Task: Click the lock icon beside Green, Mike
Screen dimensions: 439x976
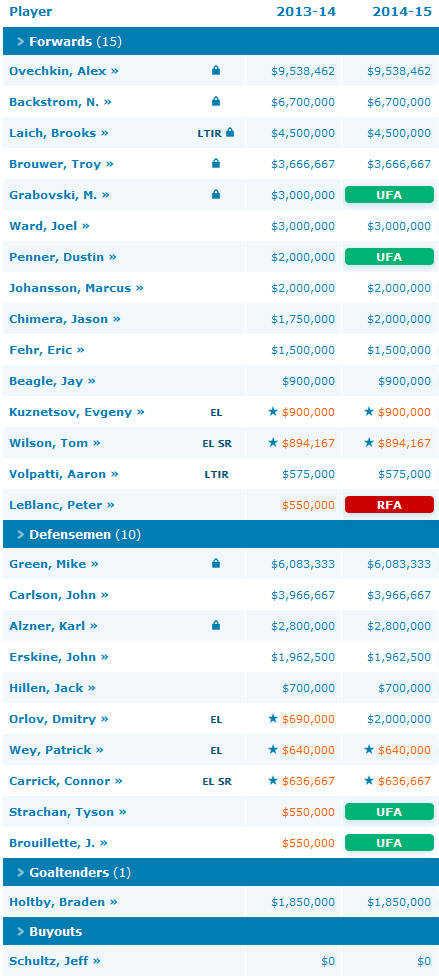Action: click(x=216, y=564)
